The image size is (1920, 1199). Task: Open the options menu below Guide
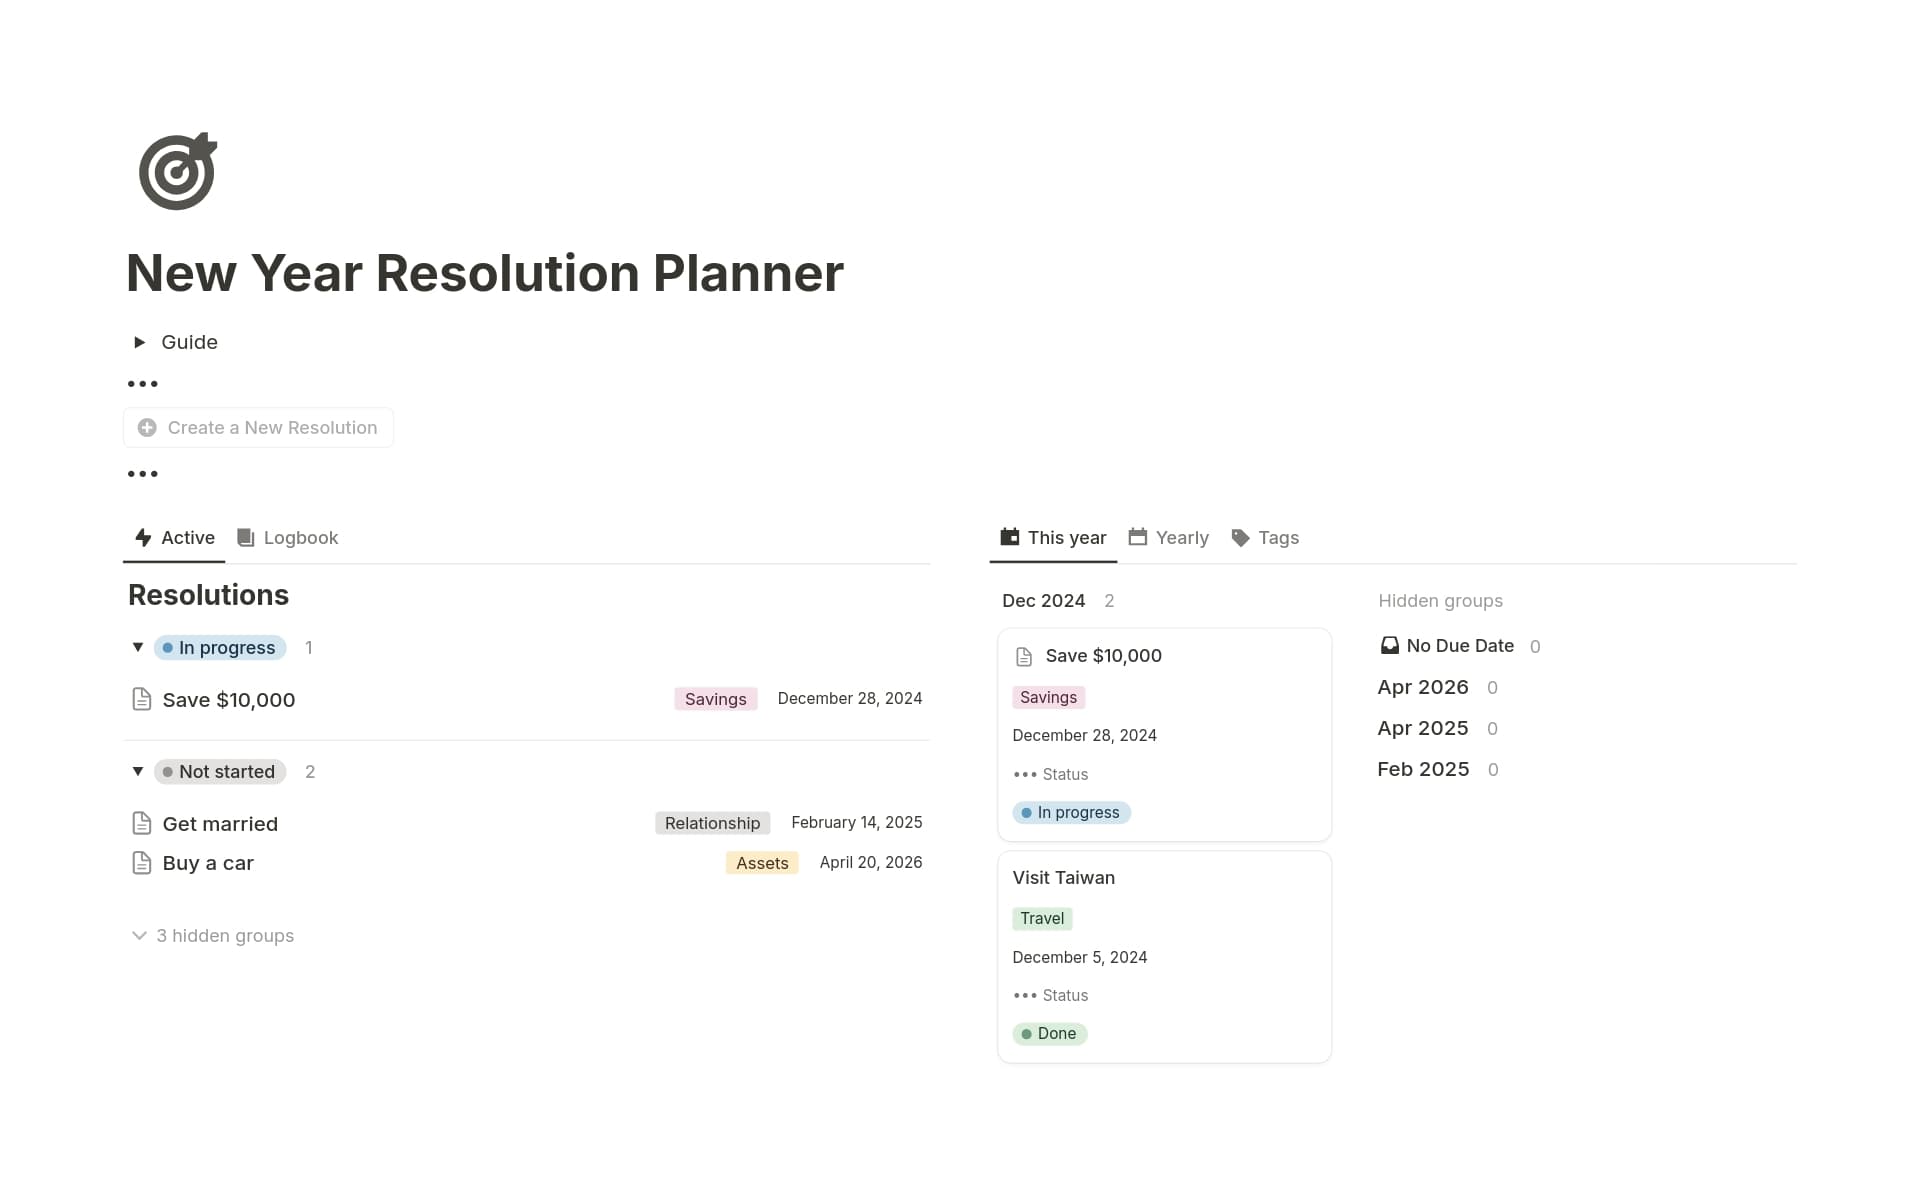click(143, 383)
